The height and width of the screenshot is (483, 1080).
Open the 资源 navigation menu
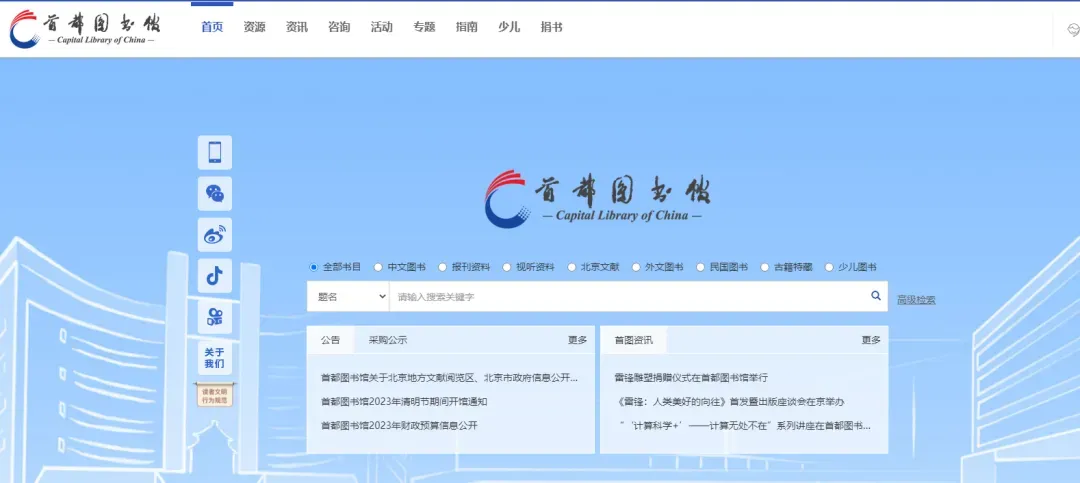pyautogui.click(x=254, y=27)
